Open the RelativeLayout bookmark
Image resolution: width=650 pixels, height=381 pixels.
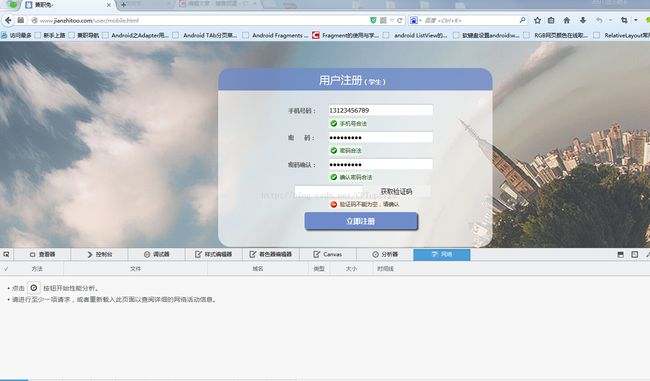(x=622, y=35)
